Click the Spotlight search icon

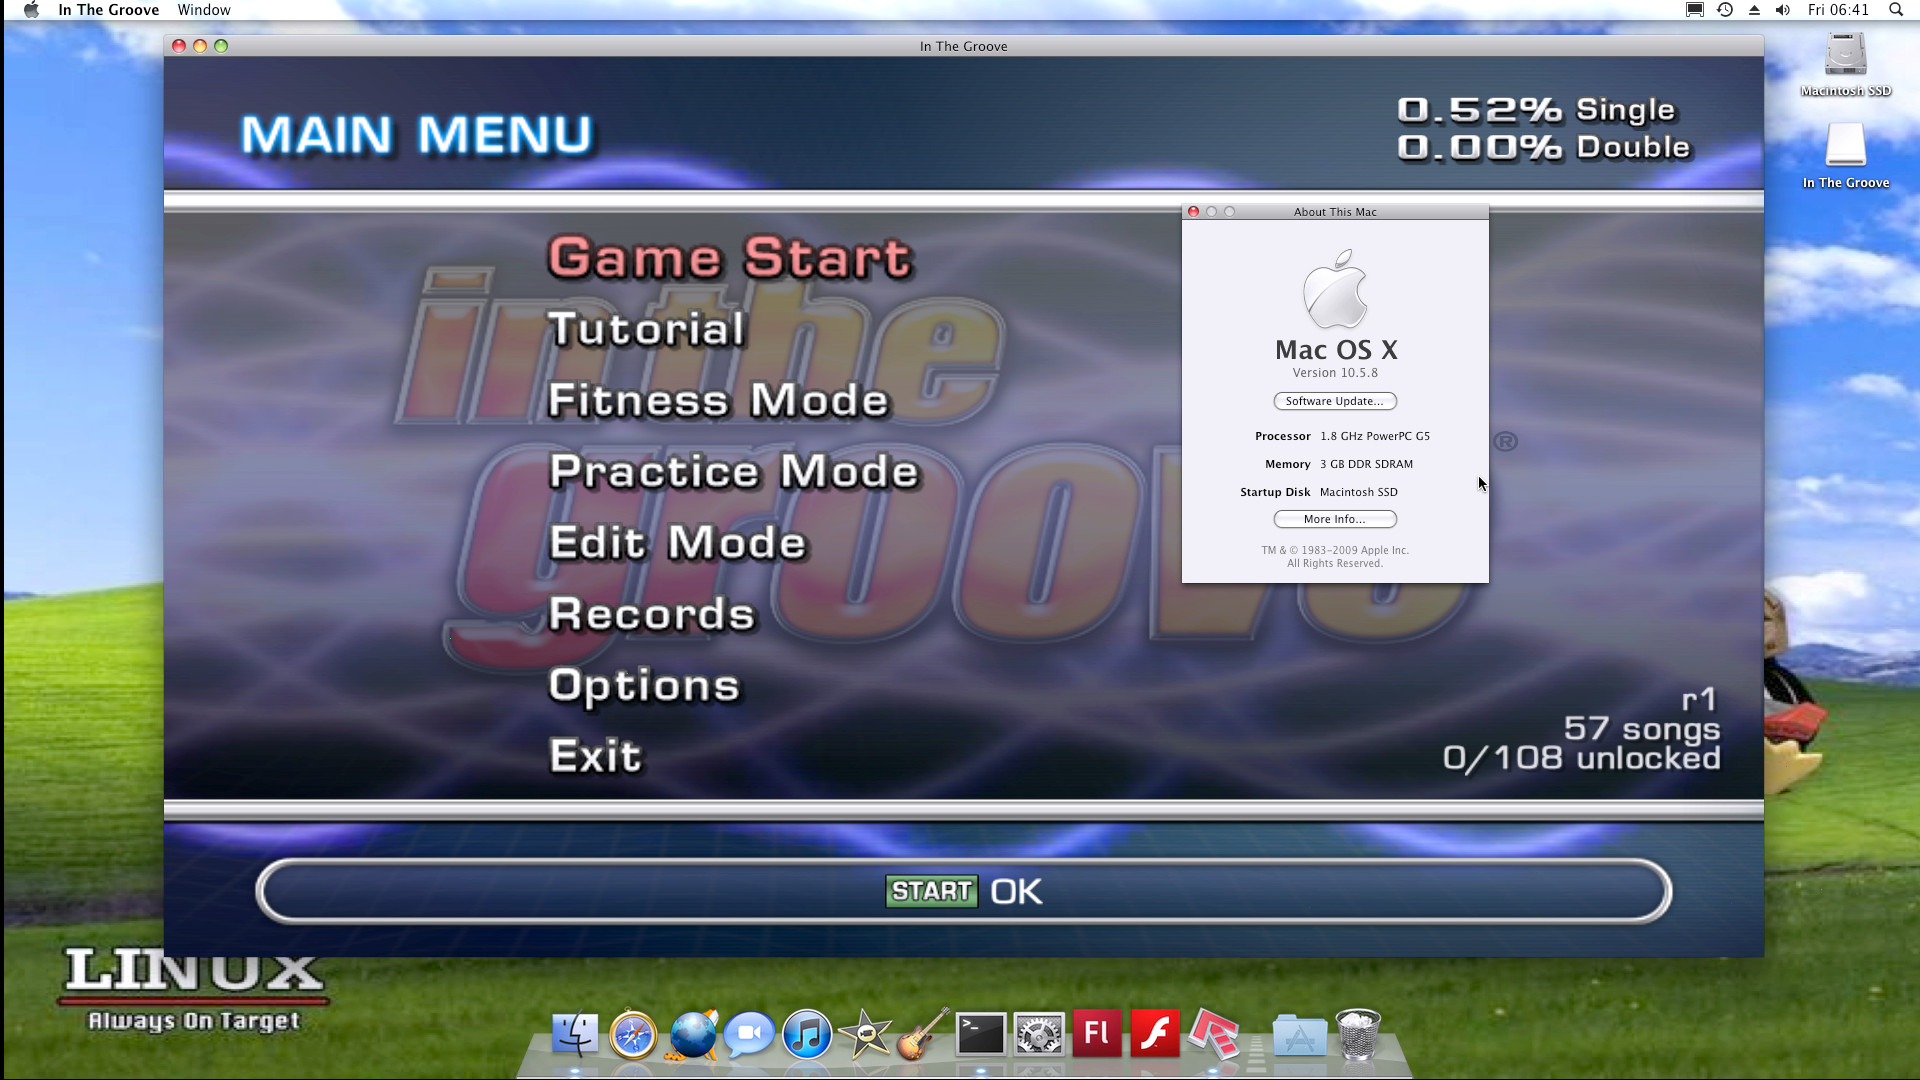coord(1895,10)
